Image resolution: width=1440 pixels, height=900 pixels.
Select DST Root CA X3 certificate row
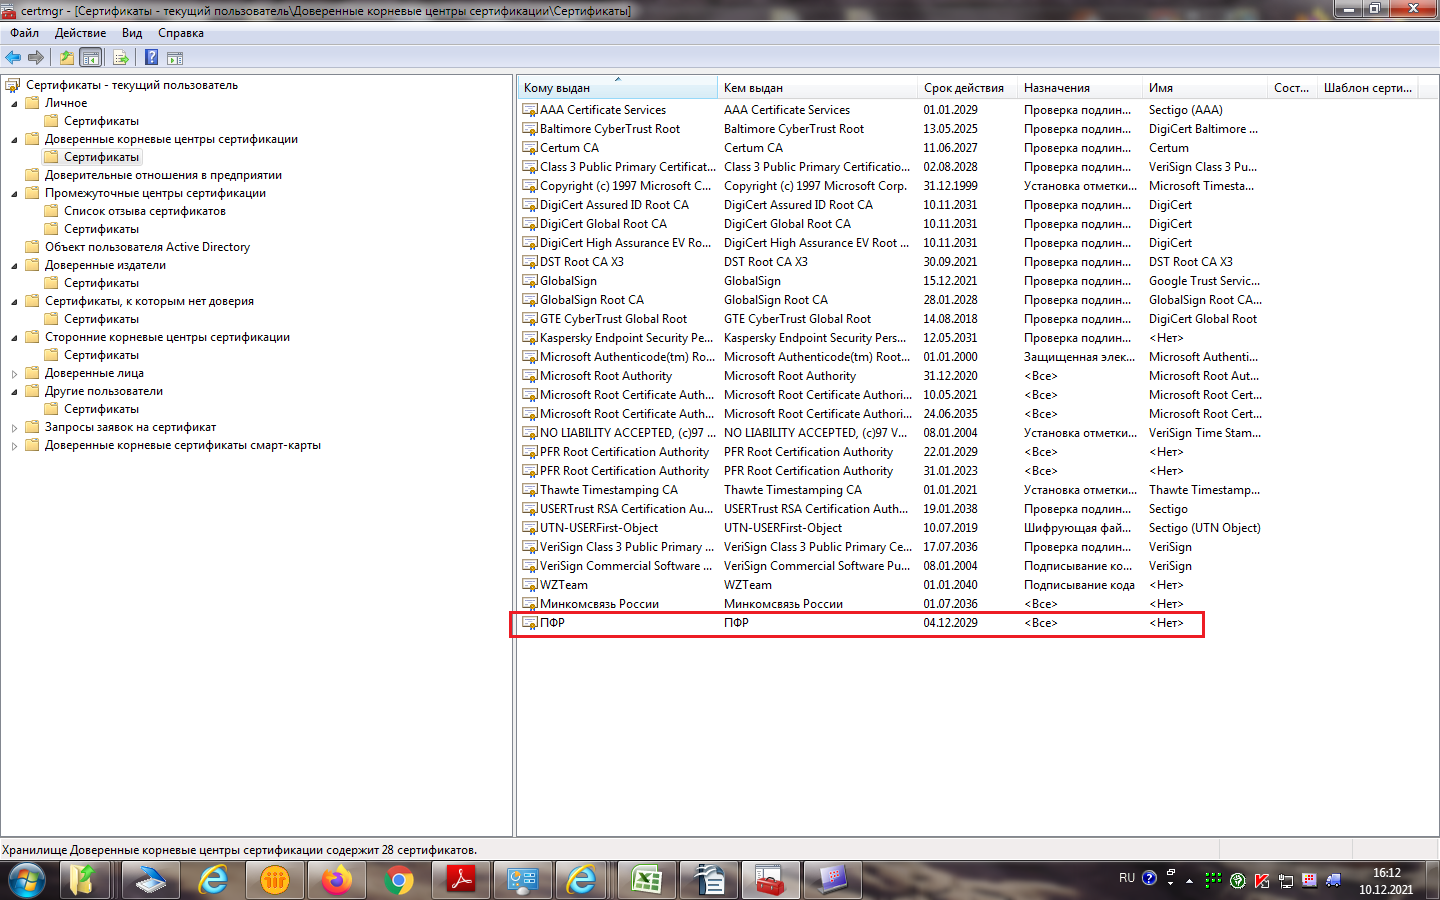pos(581,262)
